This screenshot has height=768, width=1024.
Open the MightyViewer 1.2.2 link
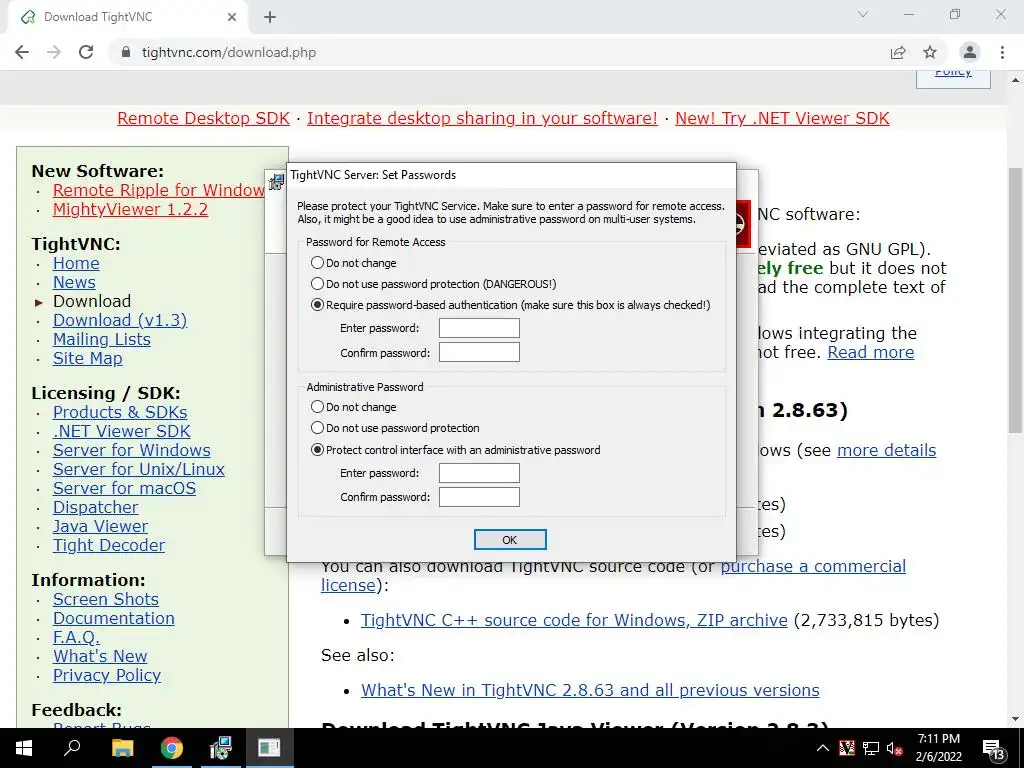[x=130, y=209]
